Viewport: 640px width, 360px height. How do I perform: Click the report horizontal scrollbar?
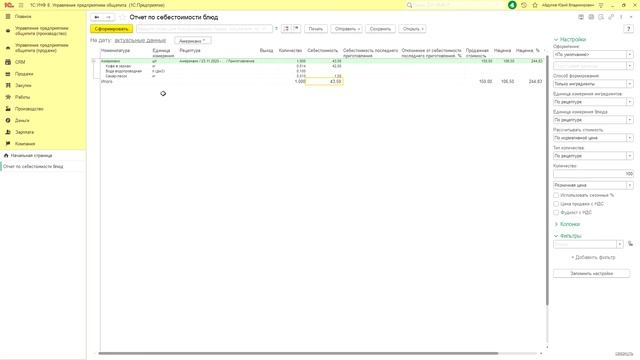tap(298, 353)
